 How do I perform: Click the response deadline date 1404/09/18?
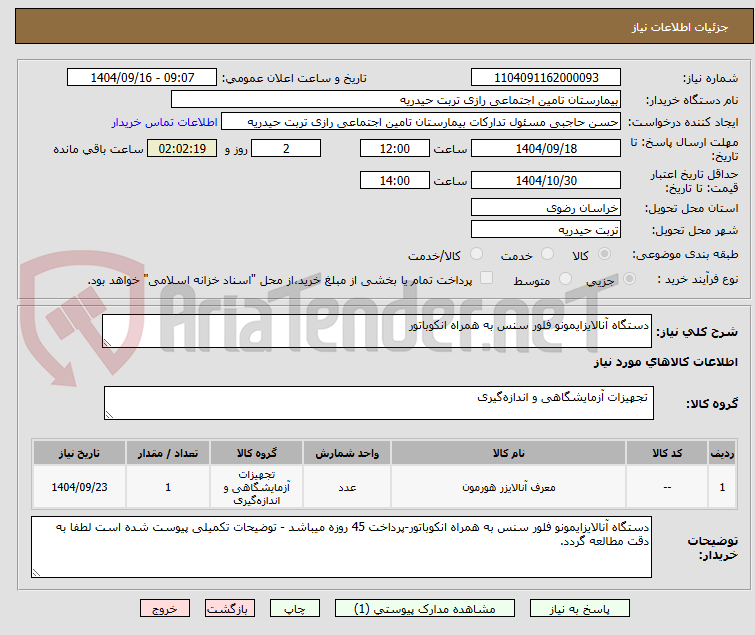coord(546,148)
